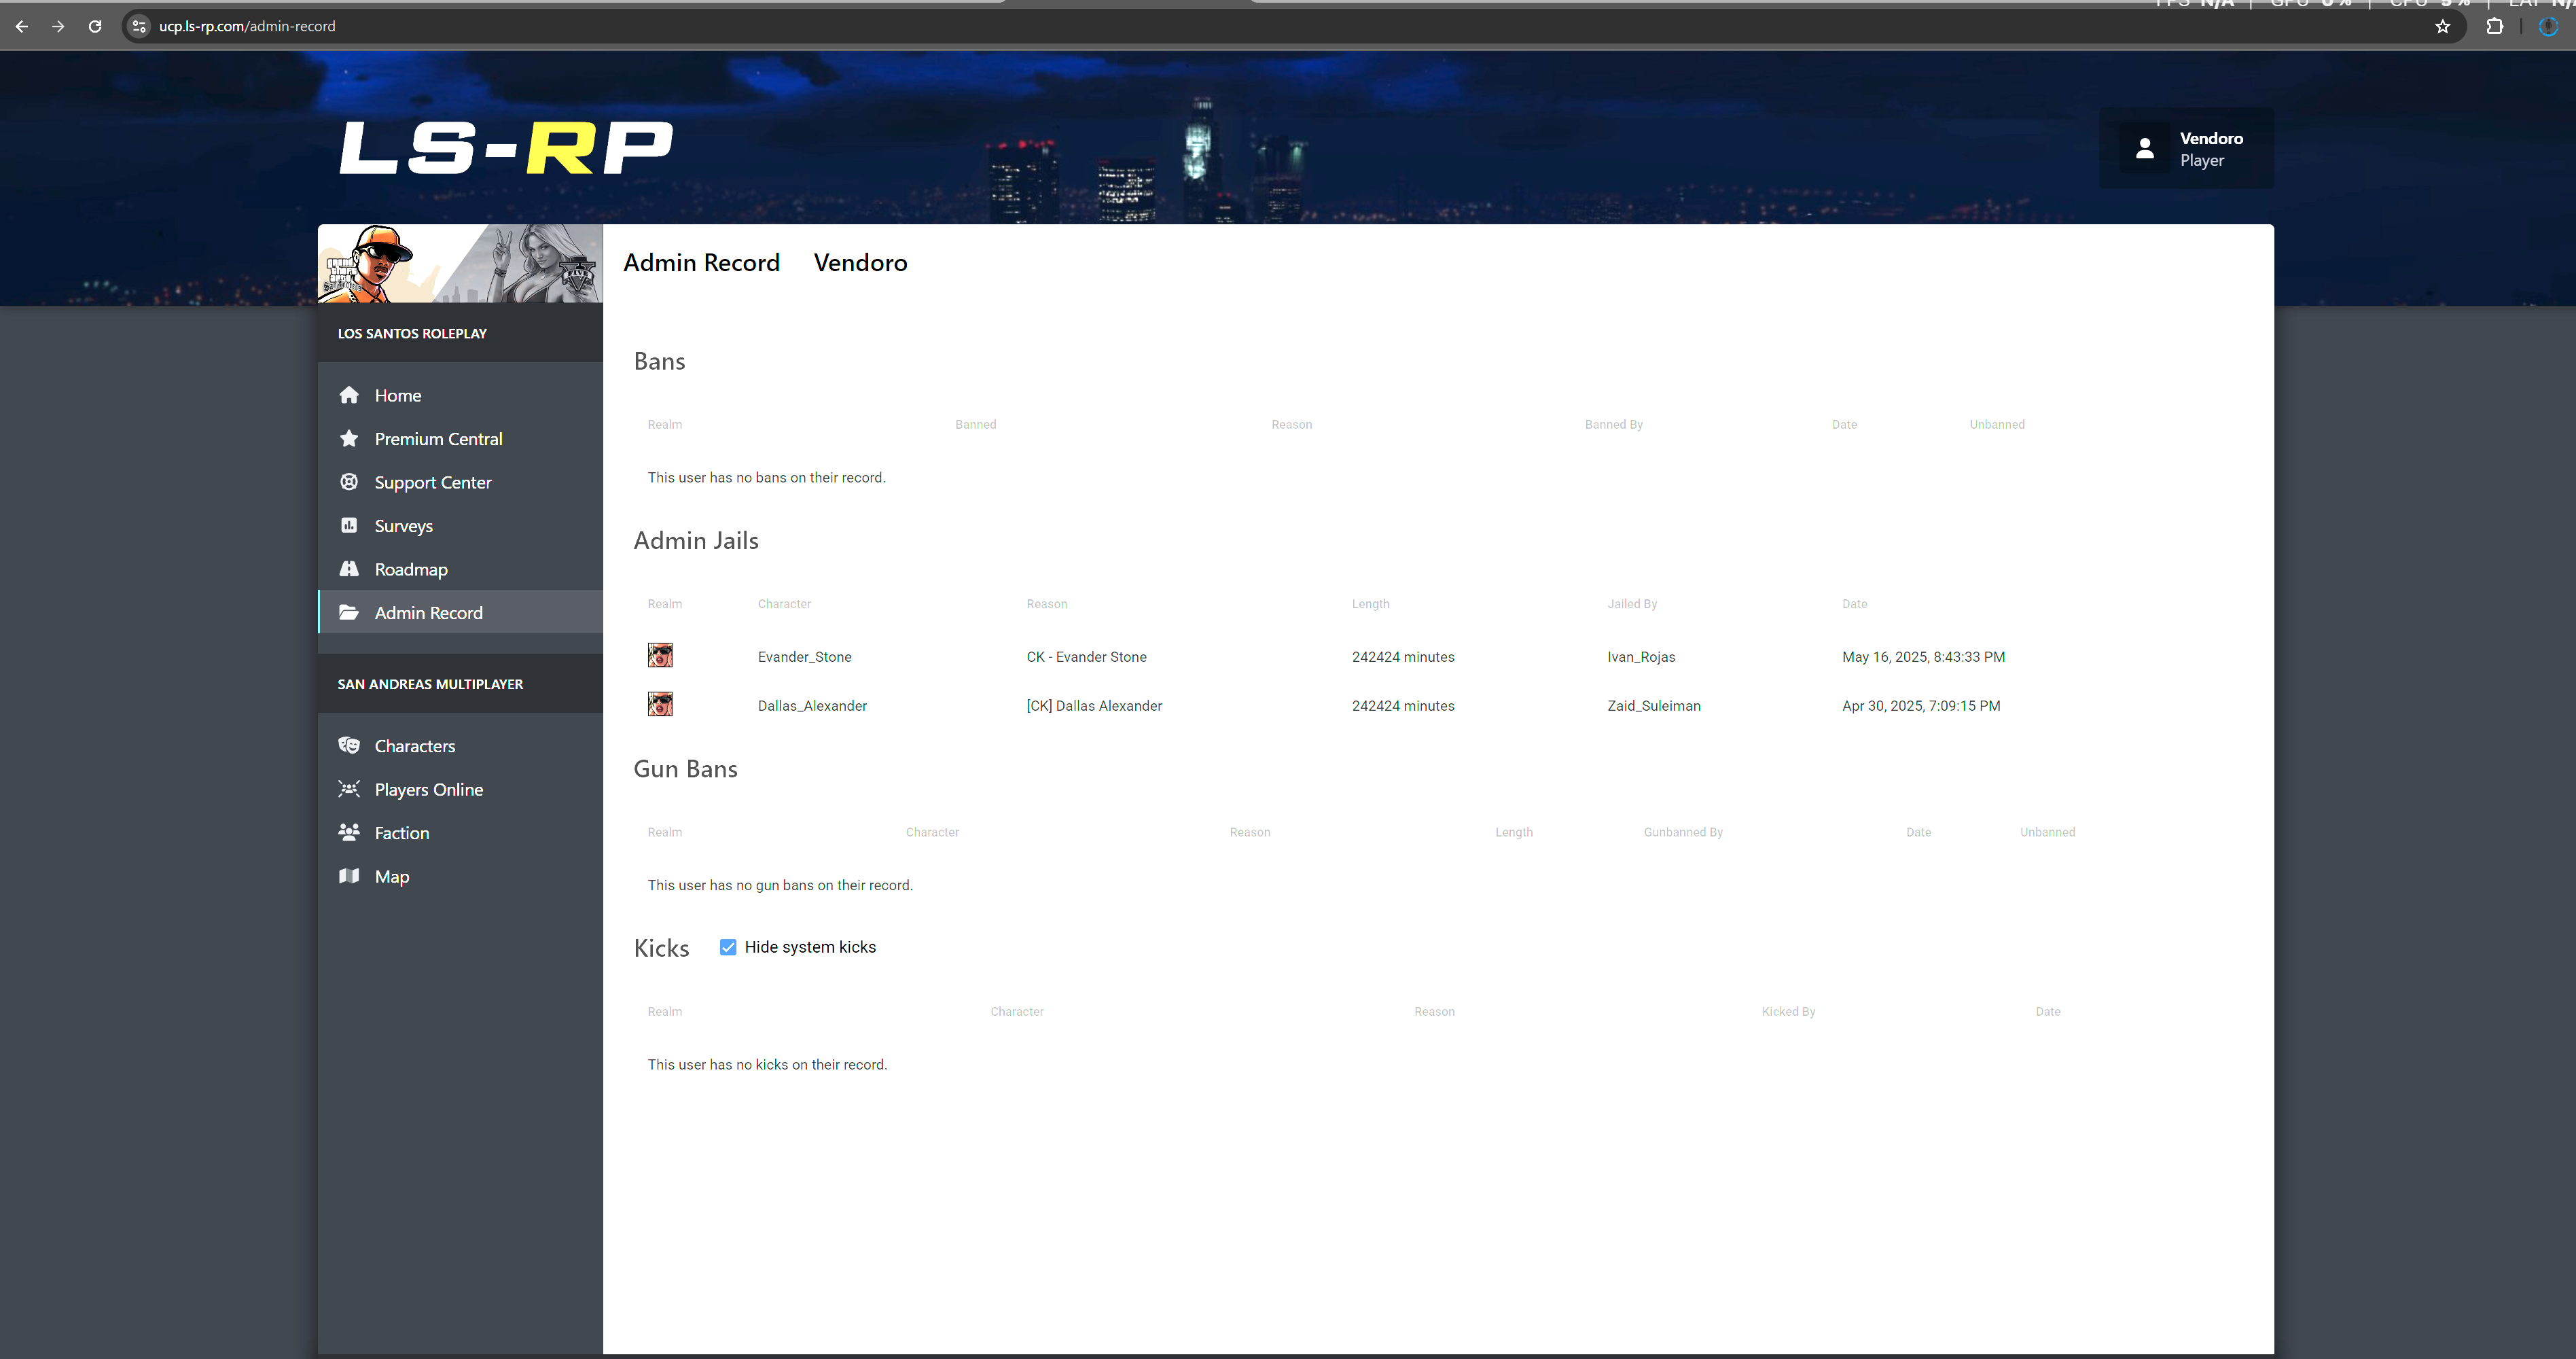View Players Online

[460, 789]
